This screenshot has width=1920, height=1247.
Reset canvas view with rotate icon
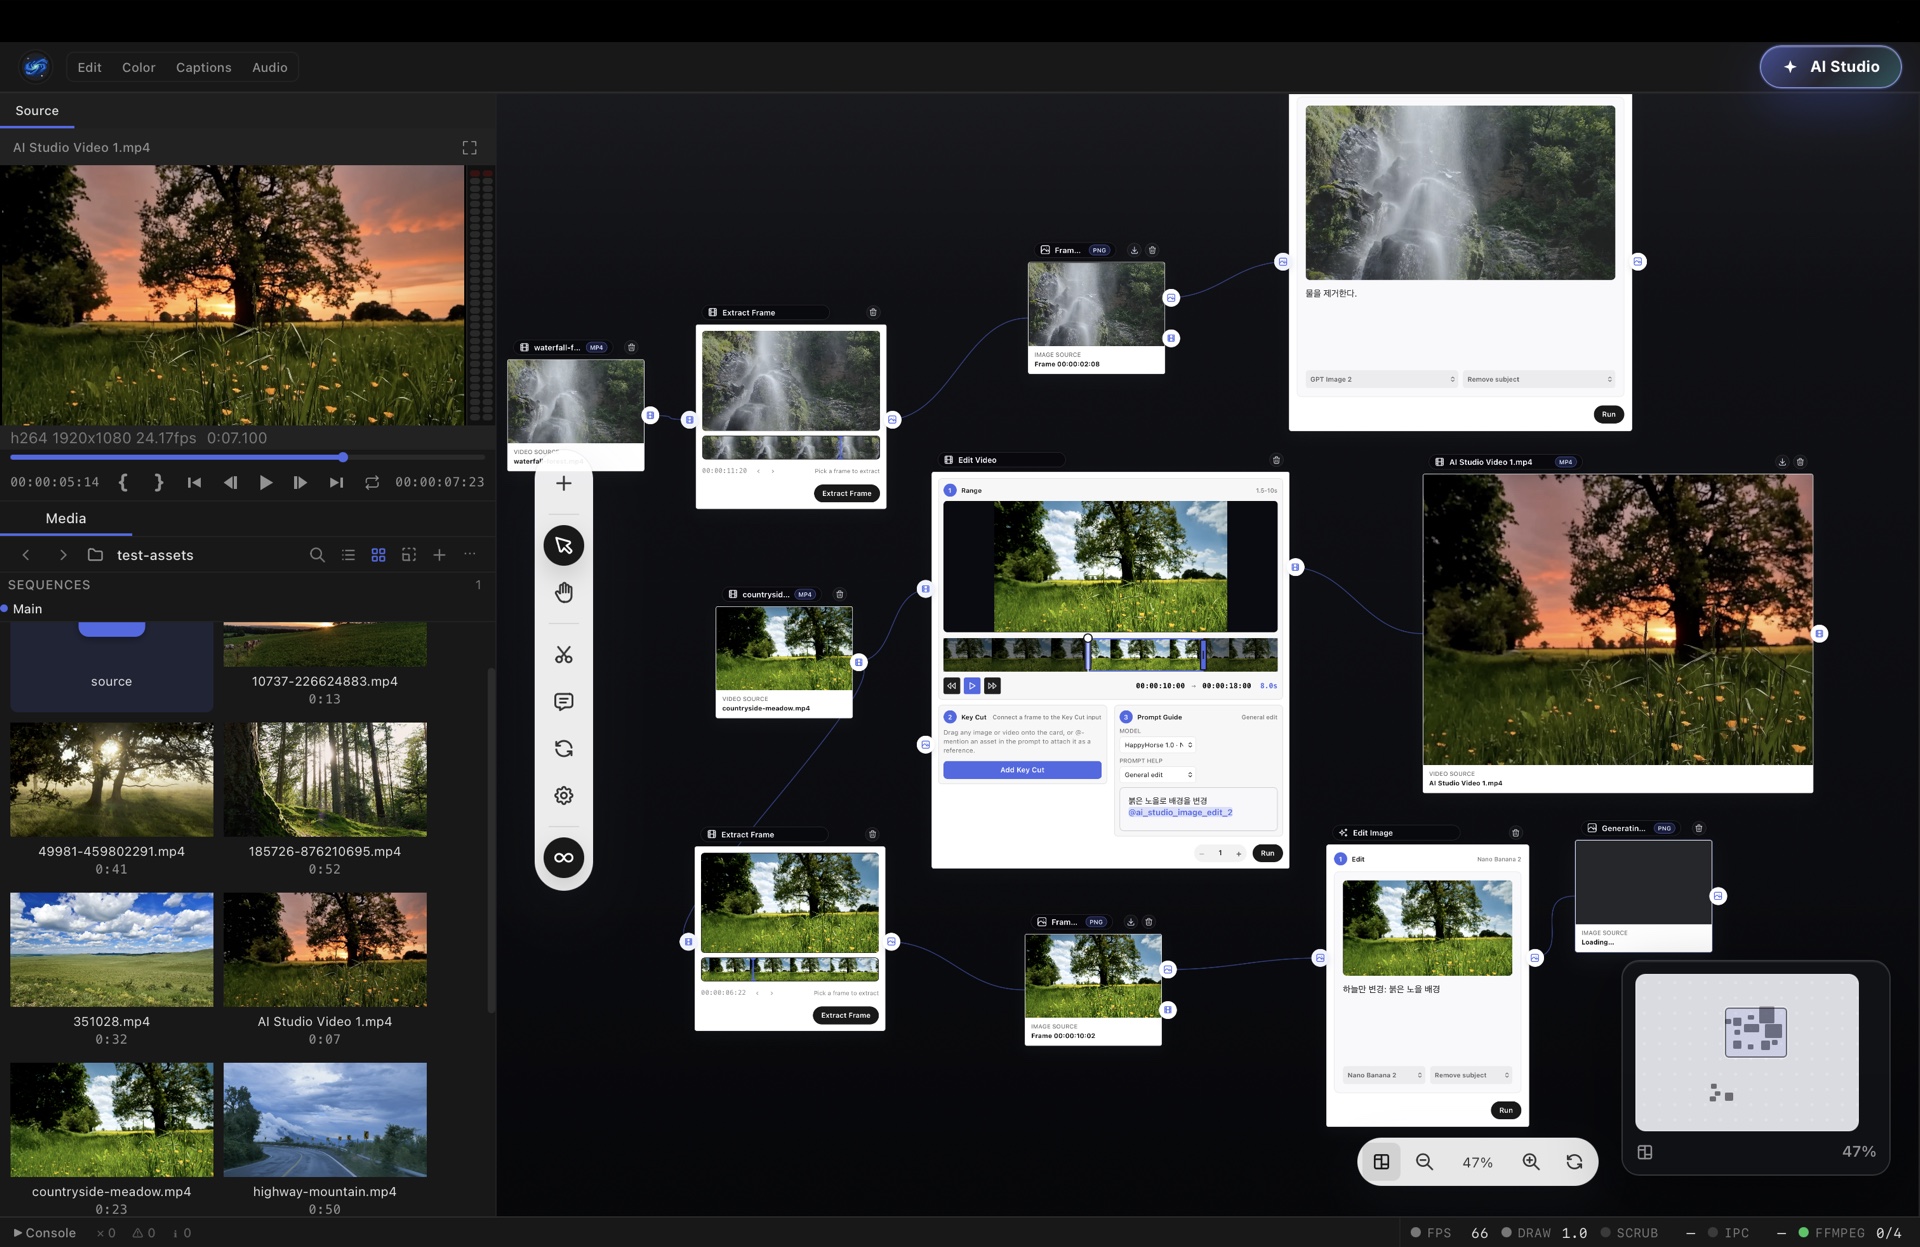coord(1574,1162)
